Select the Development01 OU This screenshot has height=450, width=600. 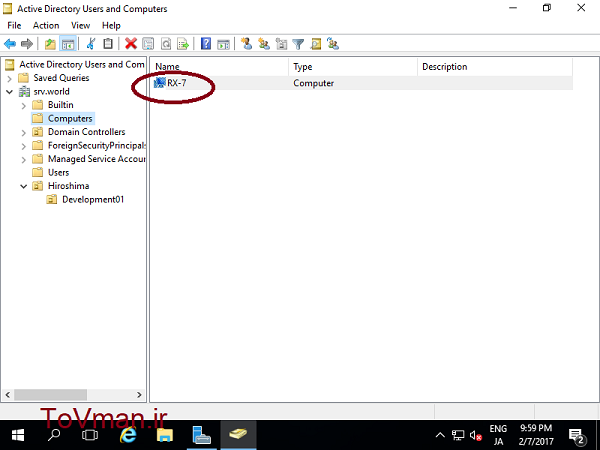(x=85, y=199)
